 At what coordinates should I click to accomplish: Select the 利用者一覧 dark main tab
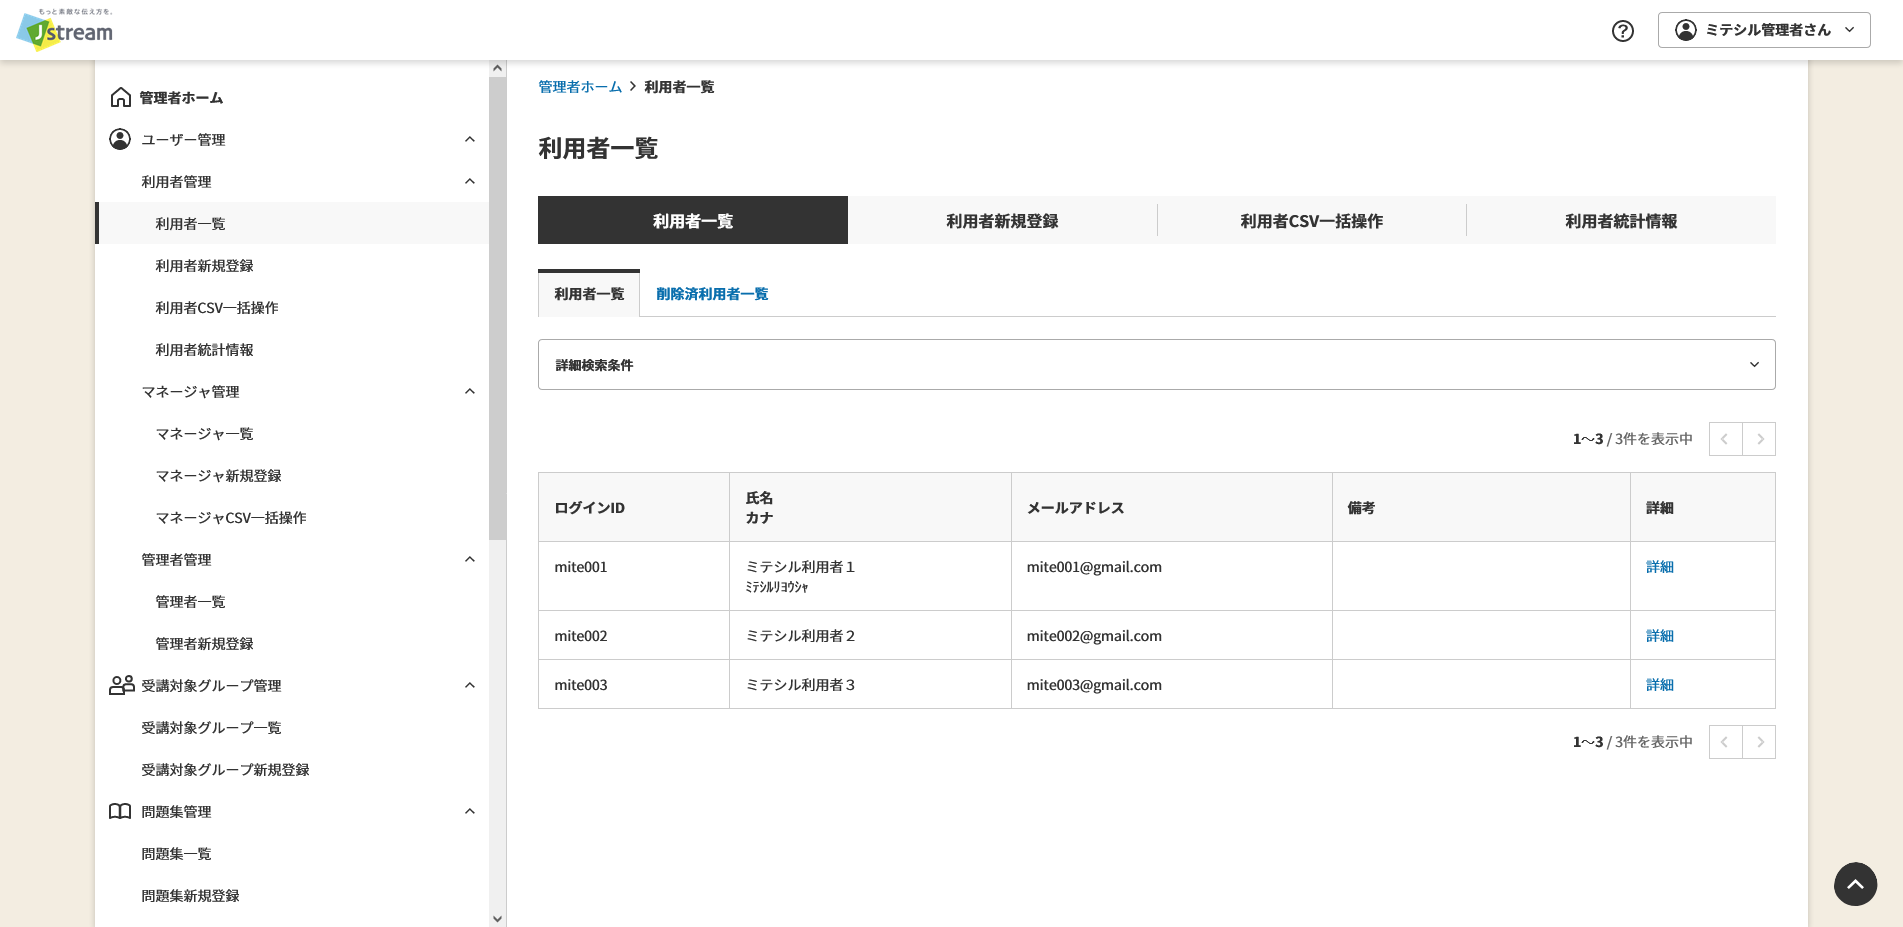point(693,220)
